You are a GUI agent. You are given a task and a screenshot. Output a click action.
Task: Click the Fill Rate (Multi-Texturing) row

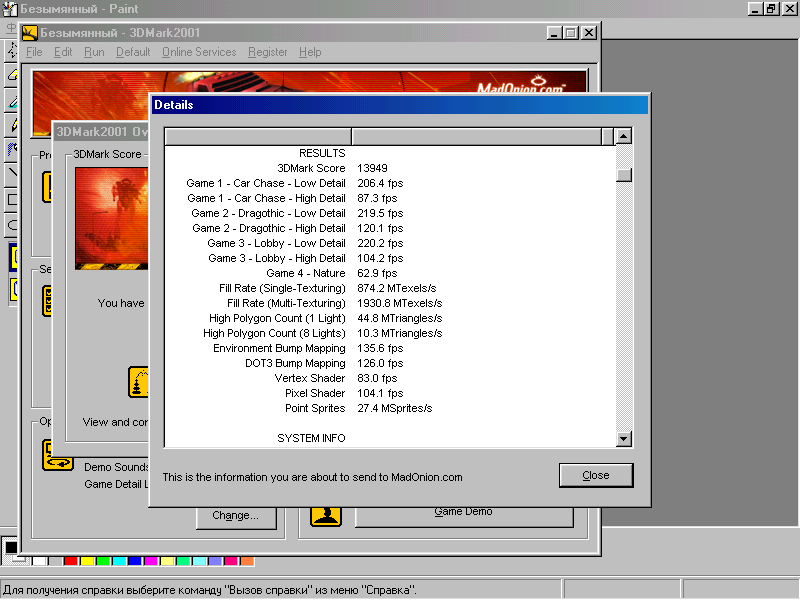coord(390,304)
